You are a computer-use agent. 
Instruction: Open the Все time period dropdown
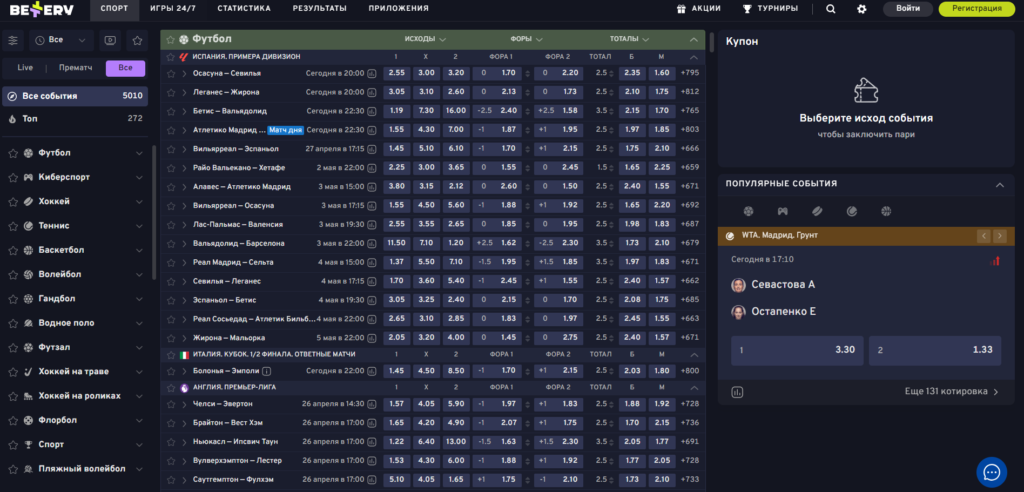click(61, 41)
